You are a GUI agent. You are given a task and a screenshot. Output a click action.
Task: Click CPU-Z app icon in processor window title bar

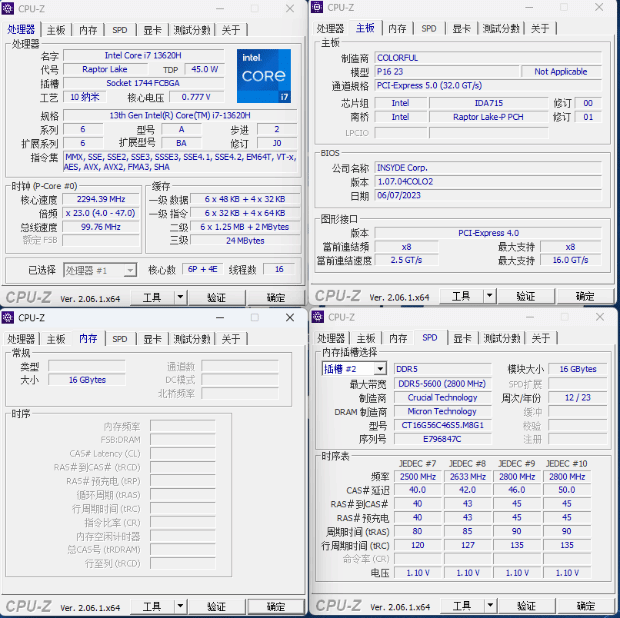coord(8,8)
